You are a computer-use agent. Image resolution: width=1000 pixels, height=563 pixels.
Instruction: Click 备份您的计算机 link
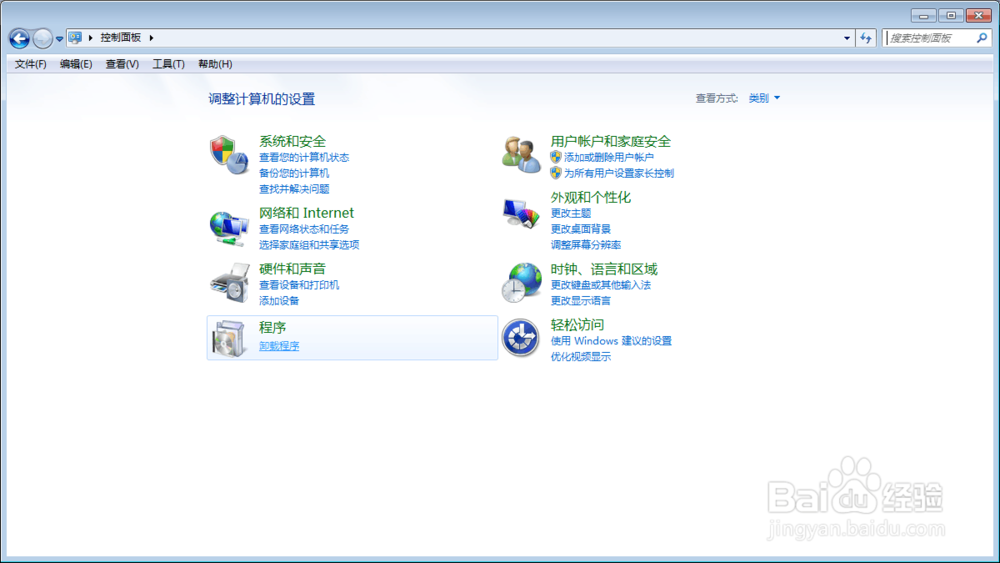coord(294,173)
